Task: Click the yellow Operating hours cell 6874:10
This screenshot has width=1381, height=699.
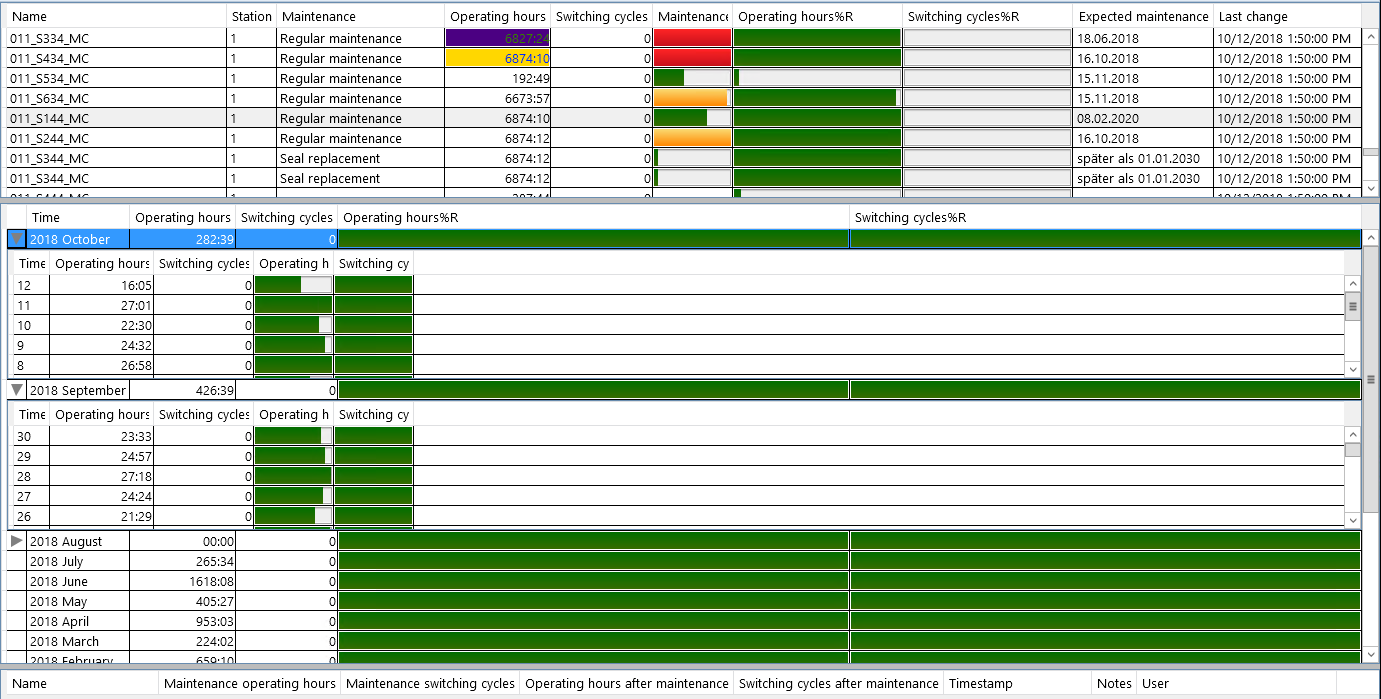Action: pyautogui.click(x=498, y=58)
